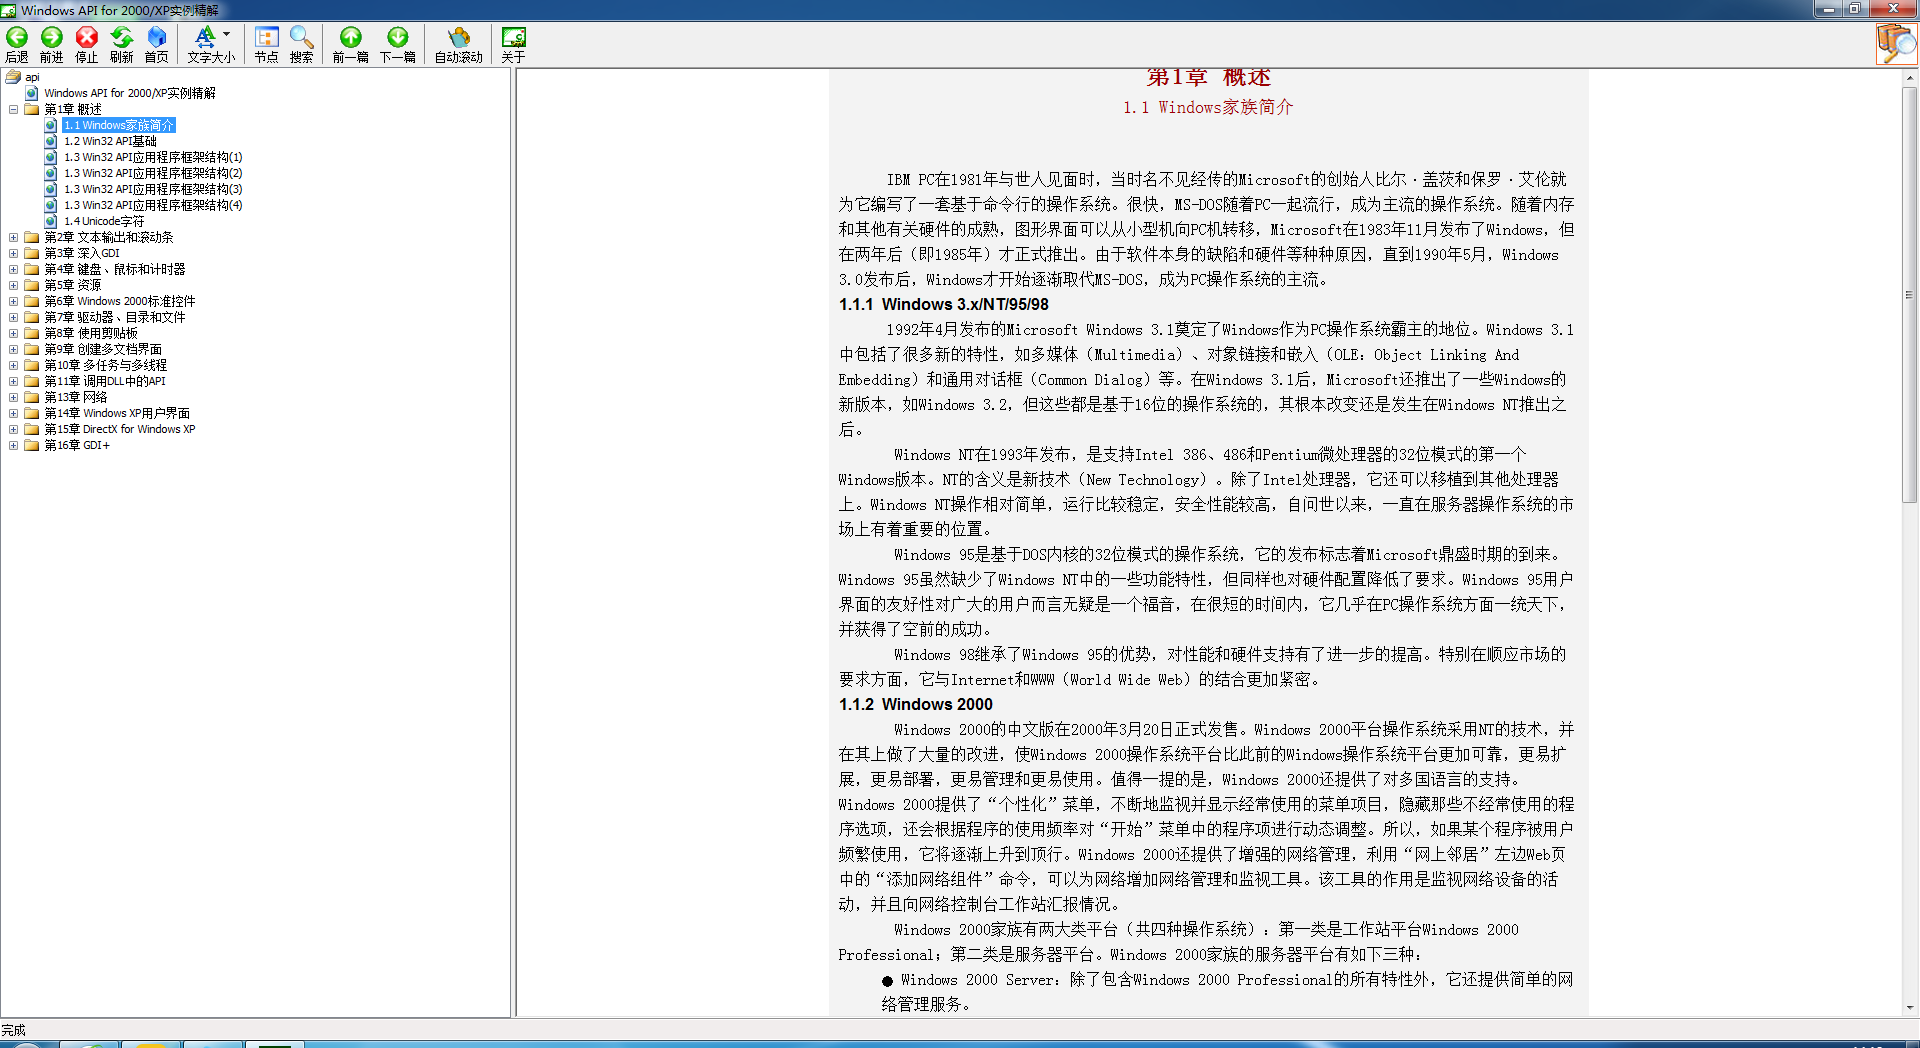Click the content scrollbar thumb

coord(1910,295)
